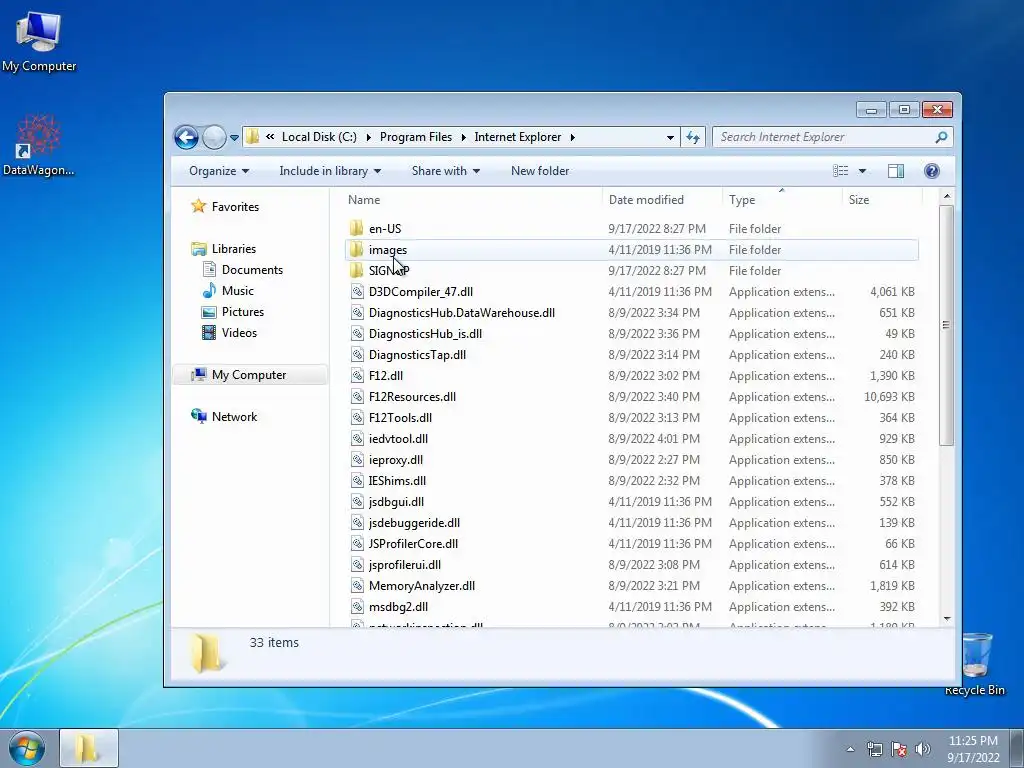
Task: Show the preview pane
Action: [896, 171]
